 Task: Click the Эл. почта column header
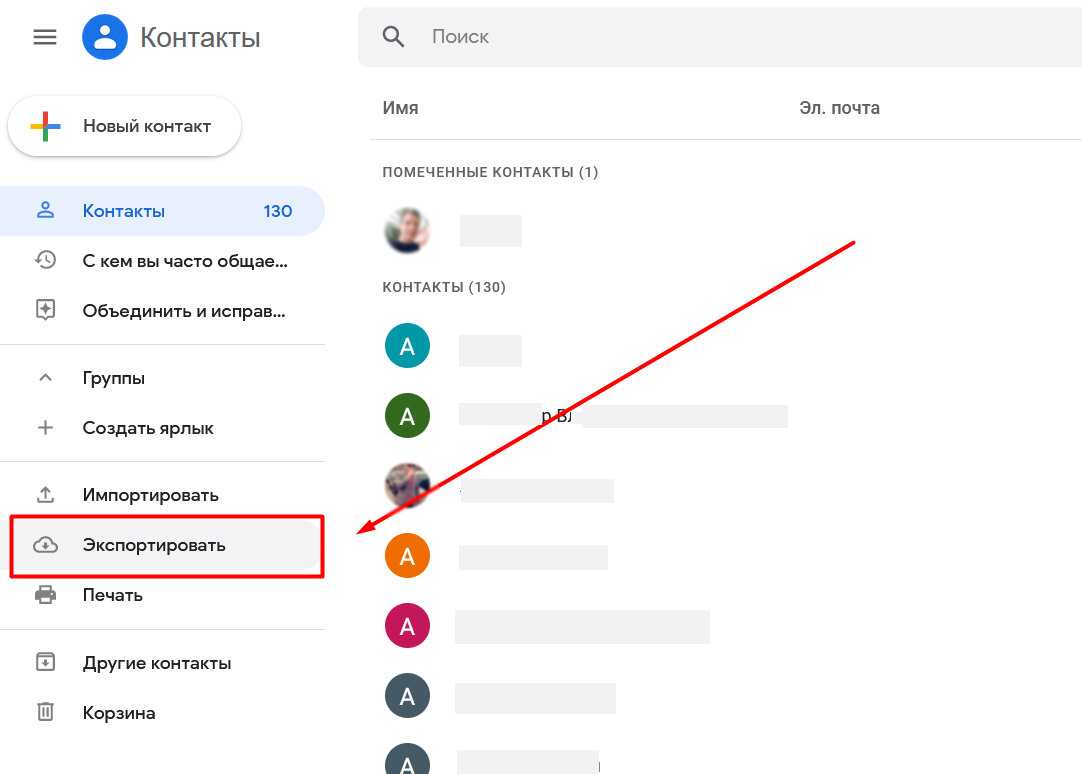pos(839,108)
